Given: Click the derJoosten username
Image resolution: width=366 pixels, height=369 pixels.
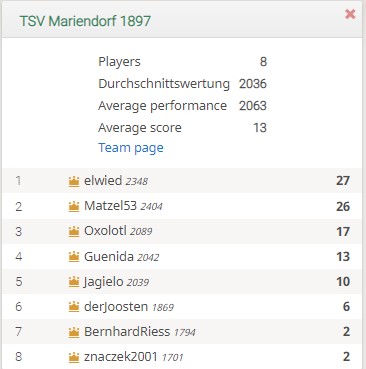Looking at the screenshot, I should [x=116, y=306].
